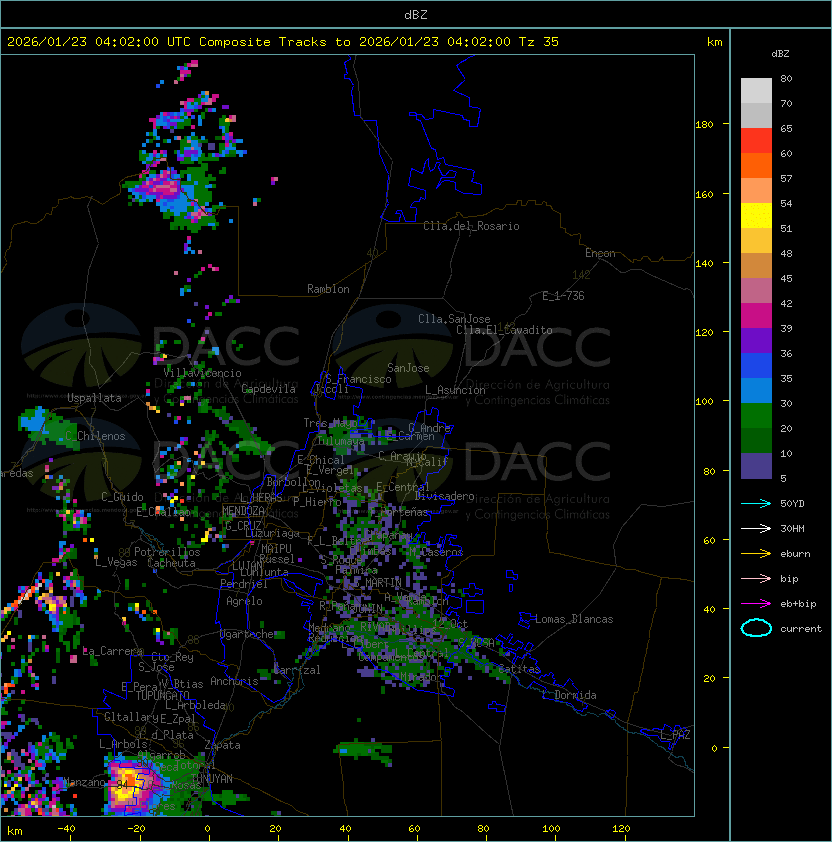The image size is (832, 842).
Task: Click the 'MAIPU' city label
Action: [276, 549]
